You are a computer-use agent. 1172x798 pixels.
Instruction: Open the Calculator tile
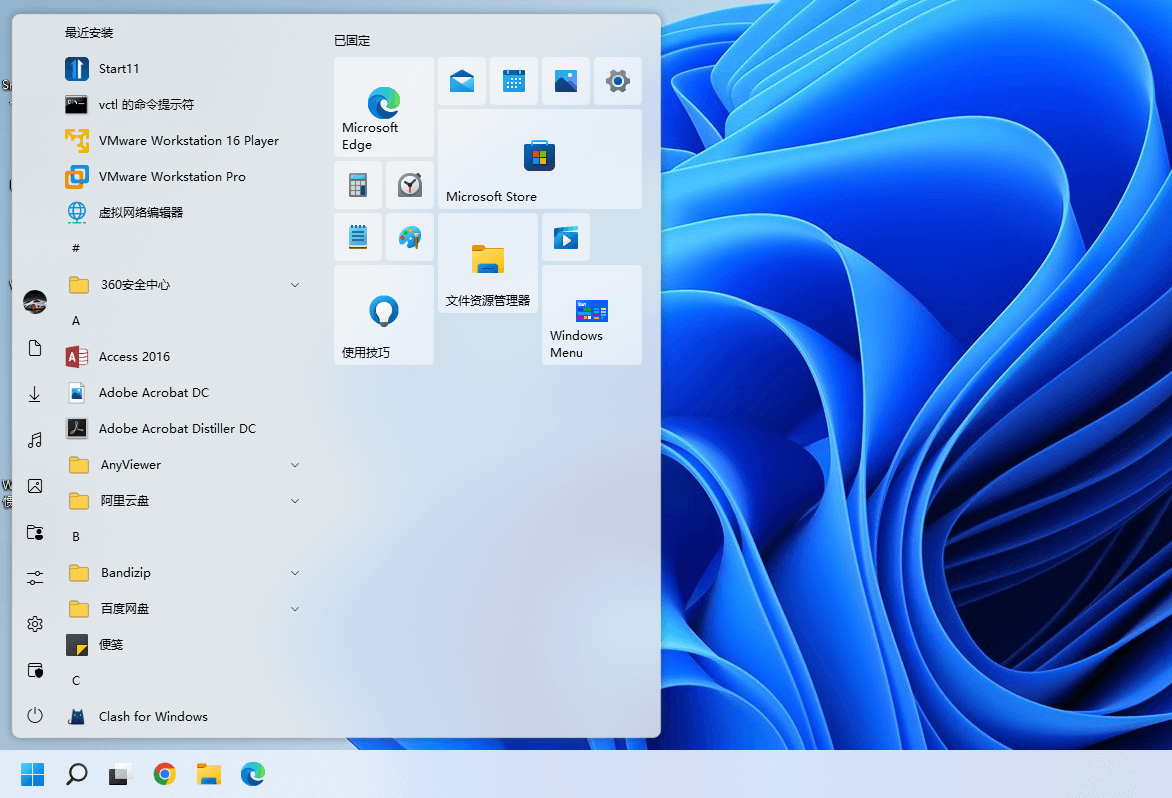(x=358, y=185)
